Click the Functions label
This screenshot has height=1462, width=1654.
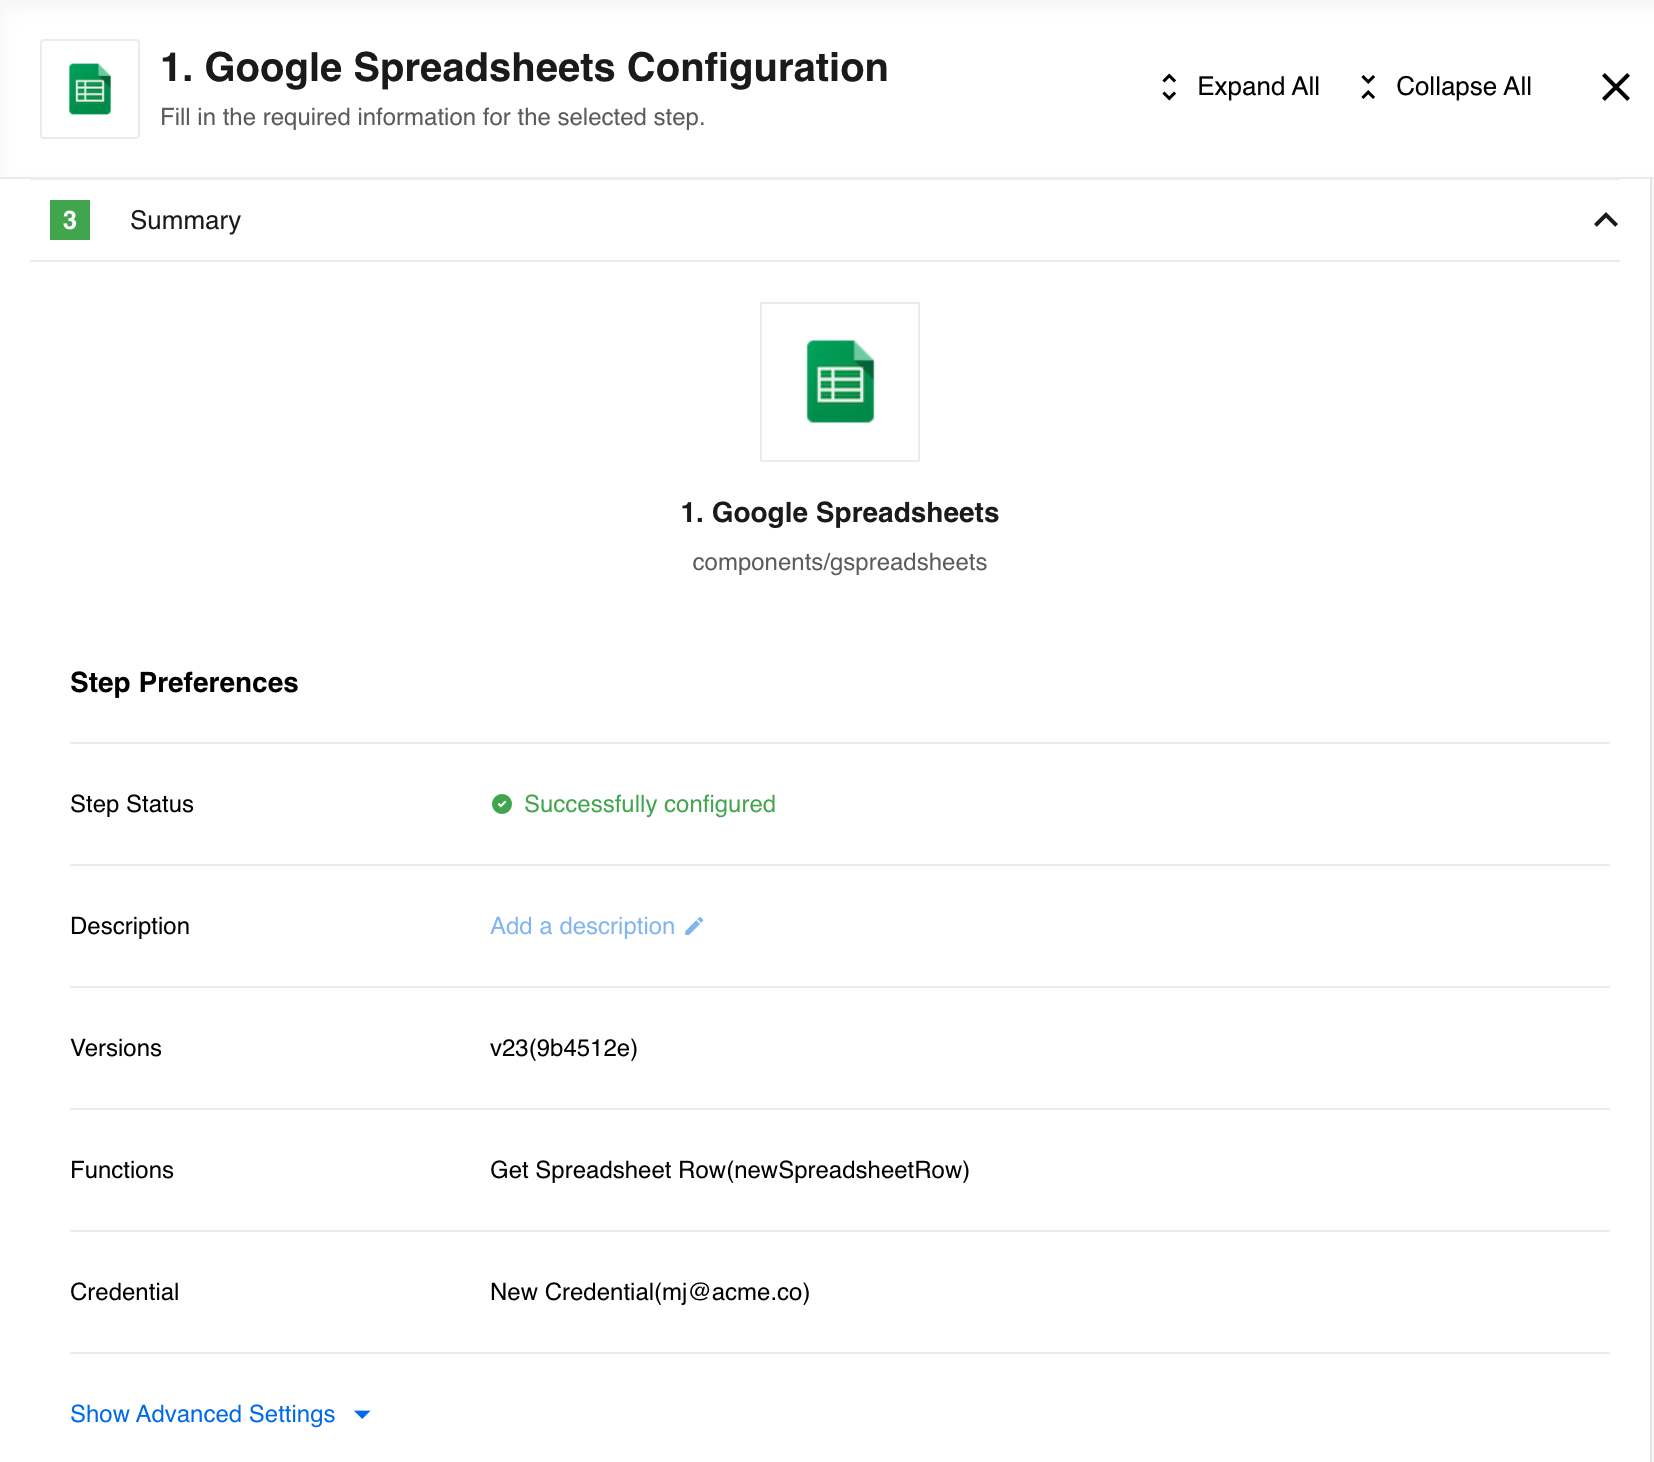(x=122, y=1170)
